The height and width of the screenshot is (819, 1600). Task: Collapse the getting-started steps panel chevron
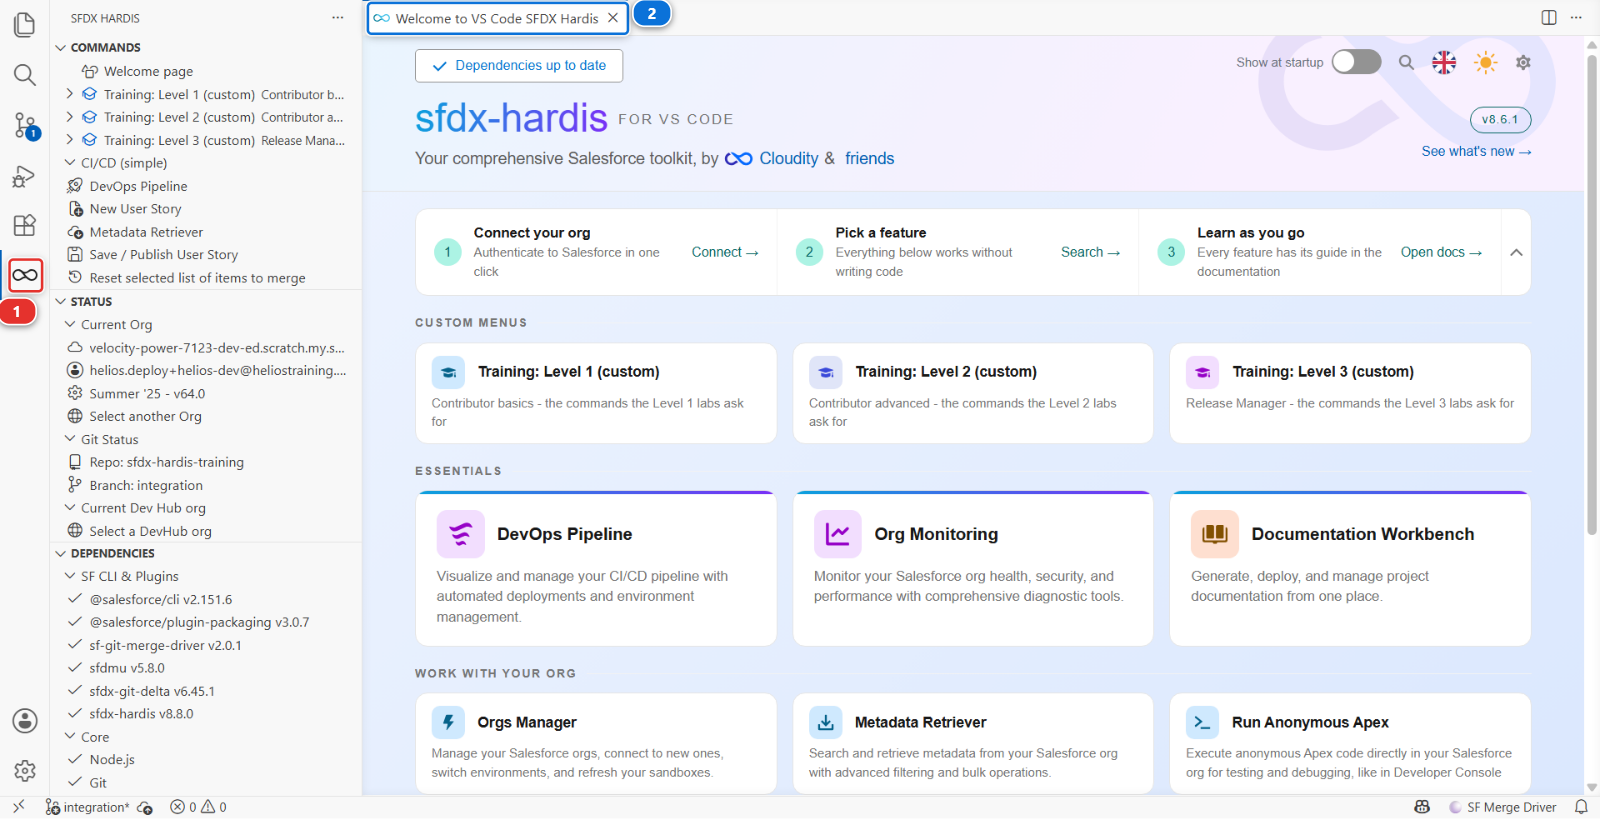pos(1516,252)
